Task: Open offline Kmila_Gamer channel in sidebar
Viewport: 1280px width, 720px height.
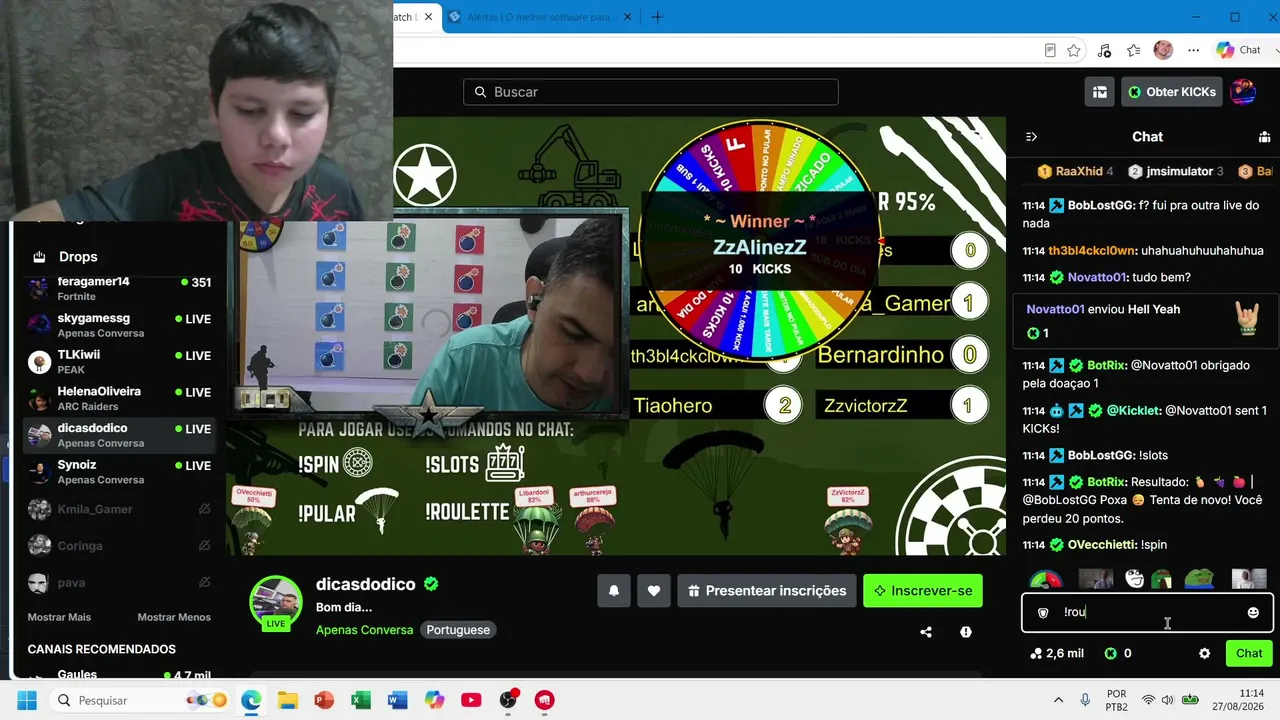Action: 119,509
